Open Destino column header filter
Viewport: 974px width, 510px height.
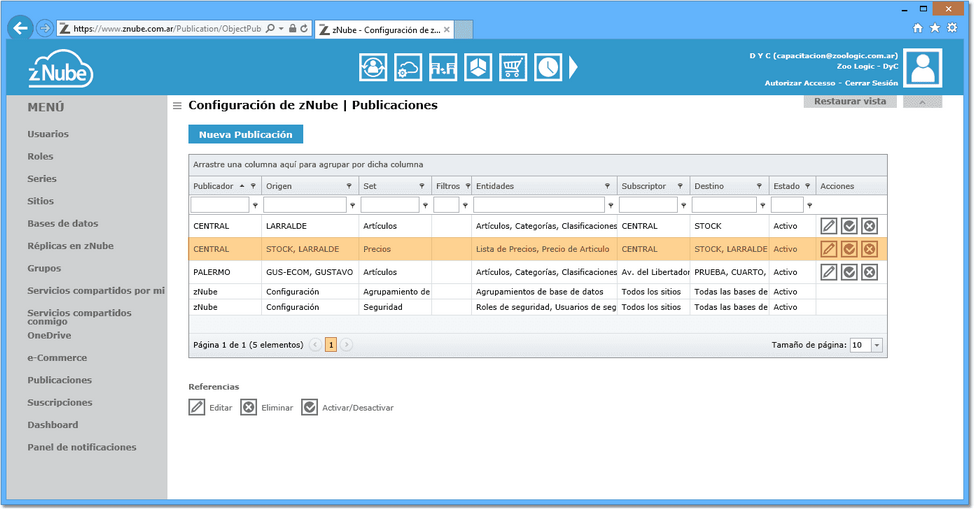759,186
